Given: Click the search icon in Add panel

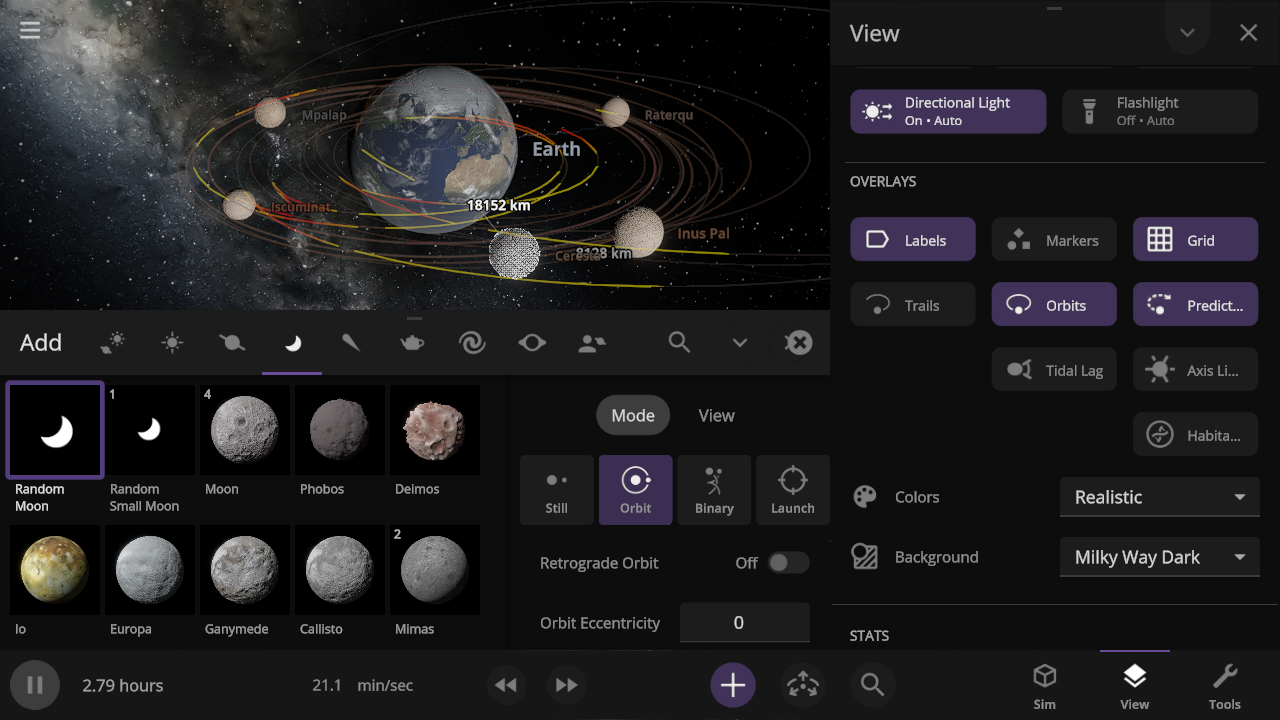Looking at the screenshot, I should tap(679, 343).
